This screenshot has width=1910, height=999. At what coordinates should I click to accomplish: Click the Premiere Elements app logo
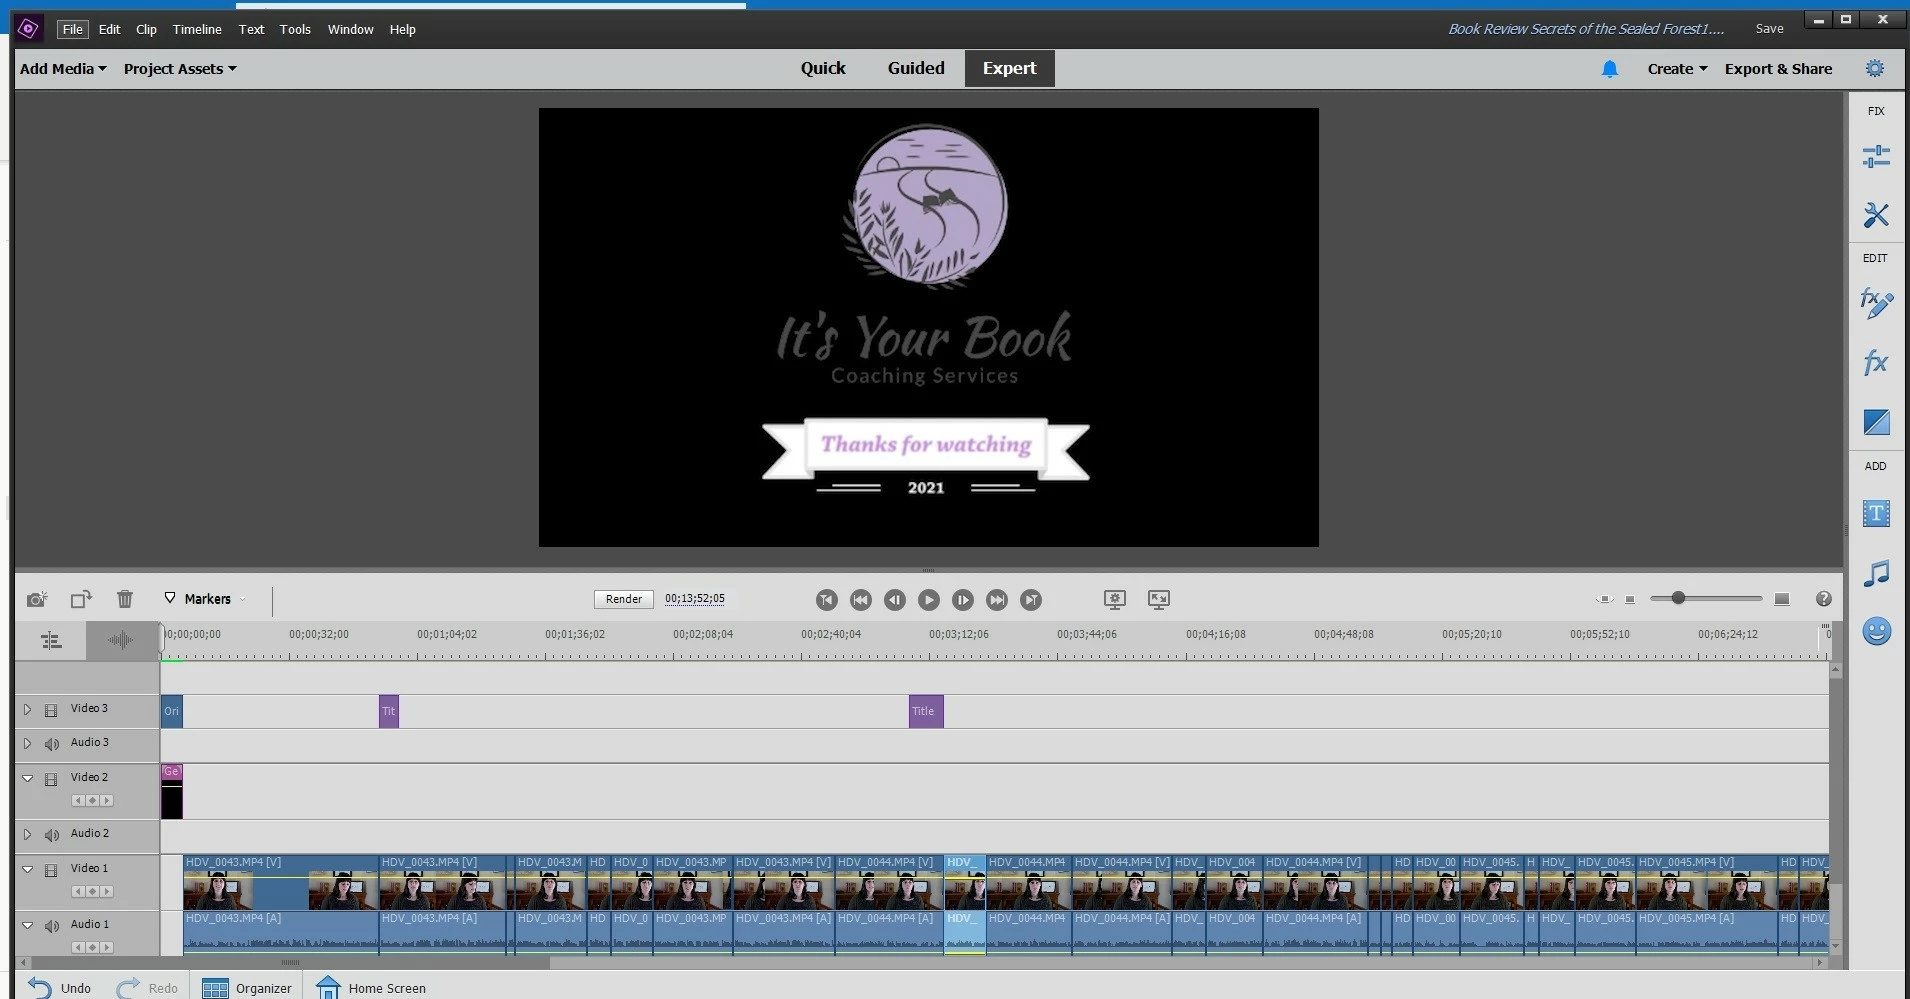pyautogui.click(x=28, y=29)
